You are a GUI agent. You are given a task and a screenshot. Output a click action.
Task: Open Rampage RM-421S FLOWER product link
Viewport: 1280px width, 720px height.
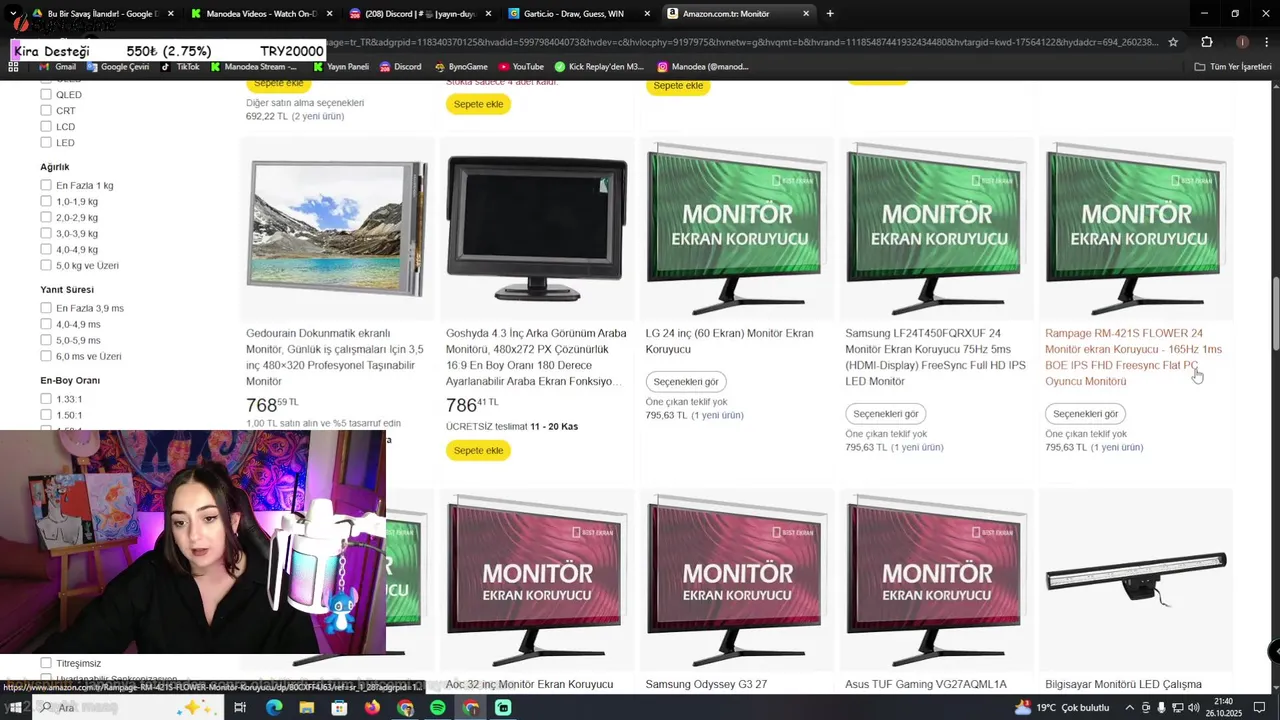[x=1133, y=357]
